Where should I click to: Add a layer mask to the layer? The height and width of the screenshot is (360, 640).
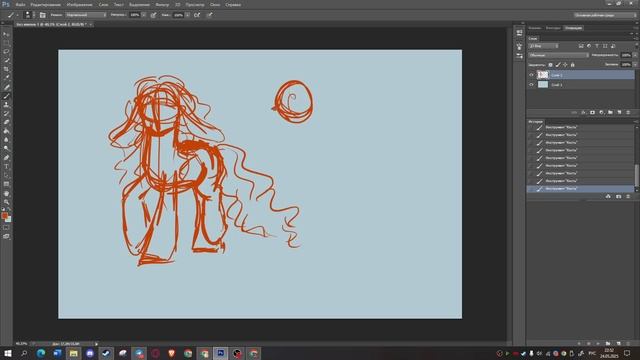coord(592,112)
